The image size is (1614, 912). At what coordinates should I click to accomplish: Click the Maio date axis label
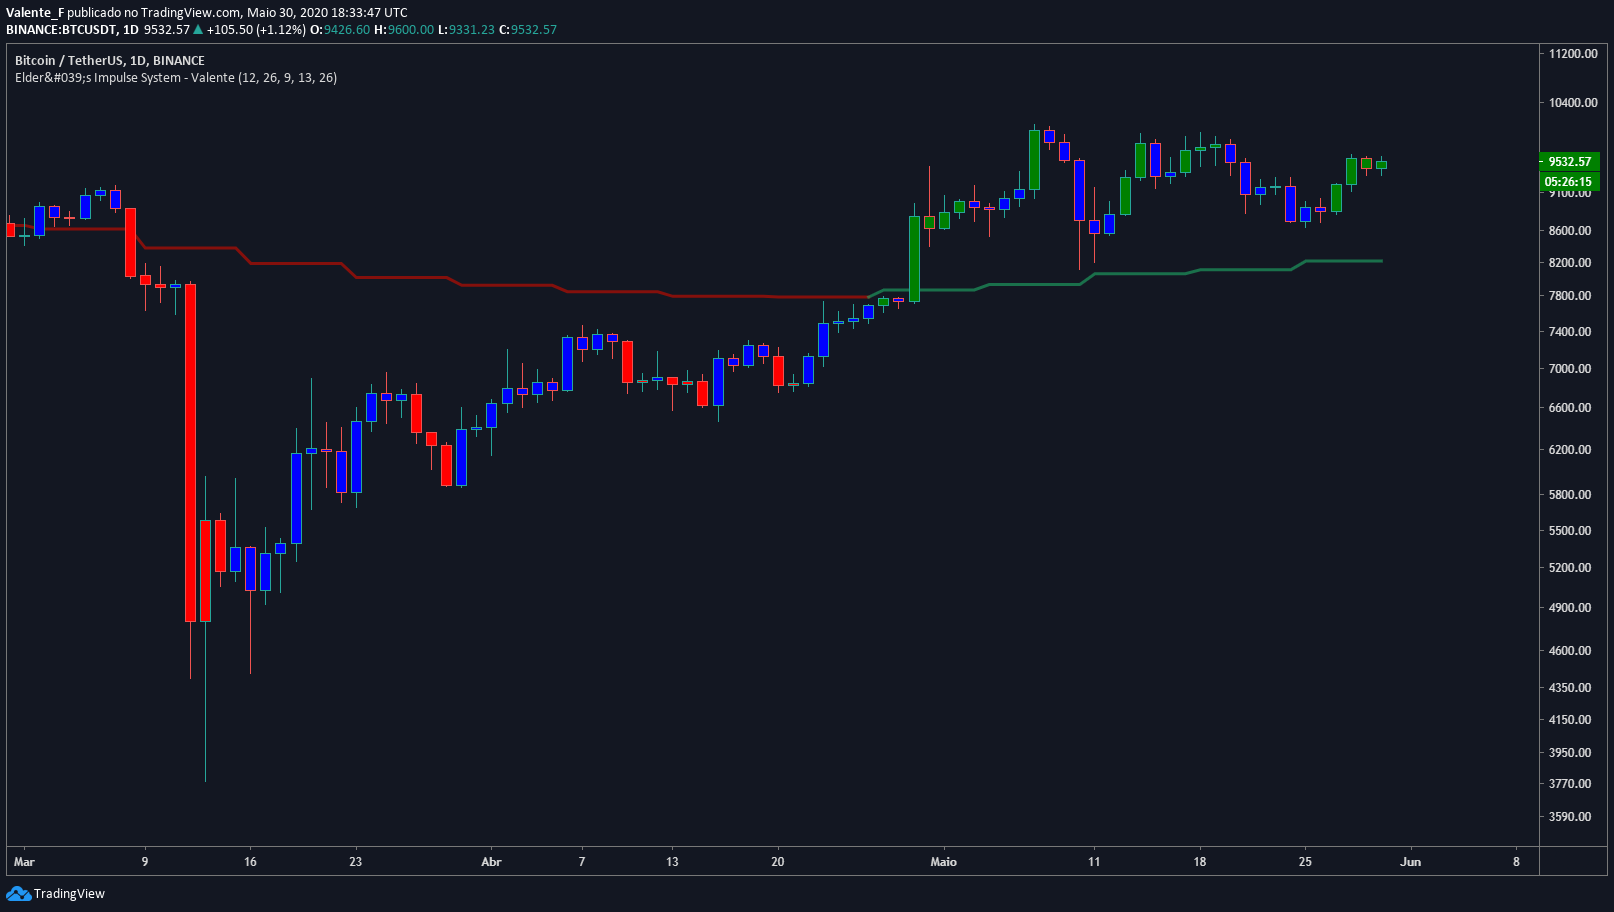point(943,862)
